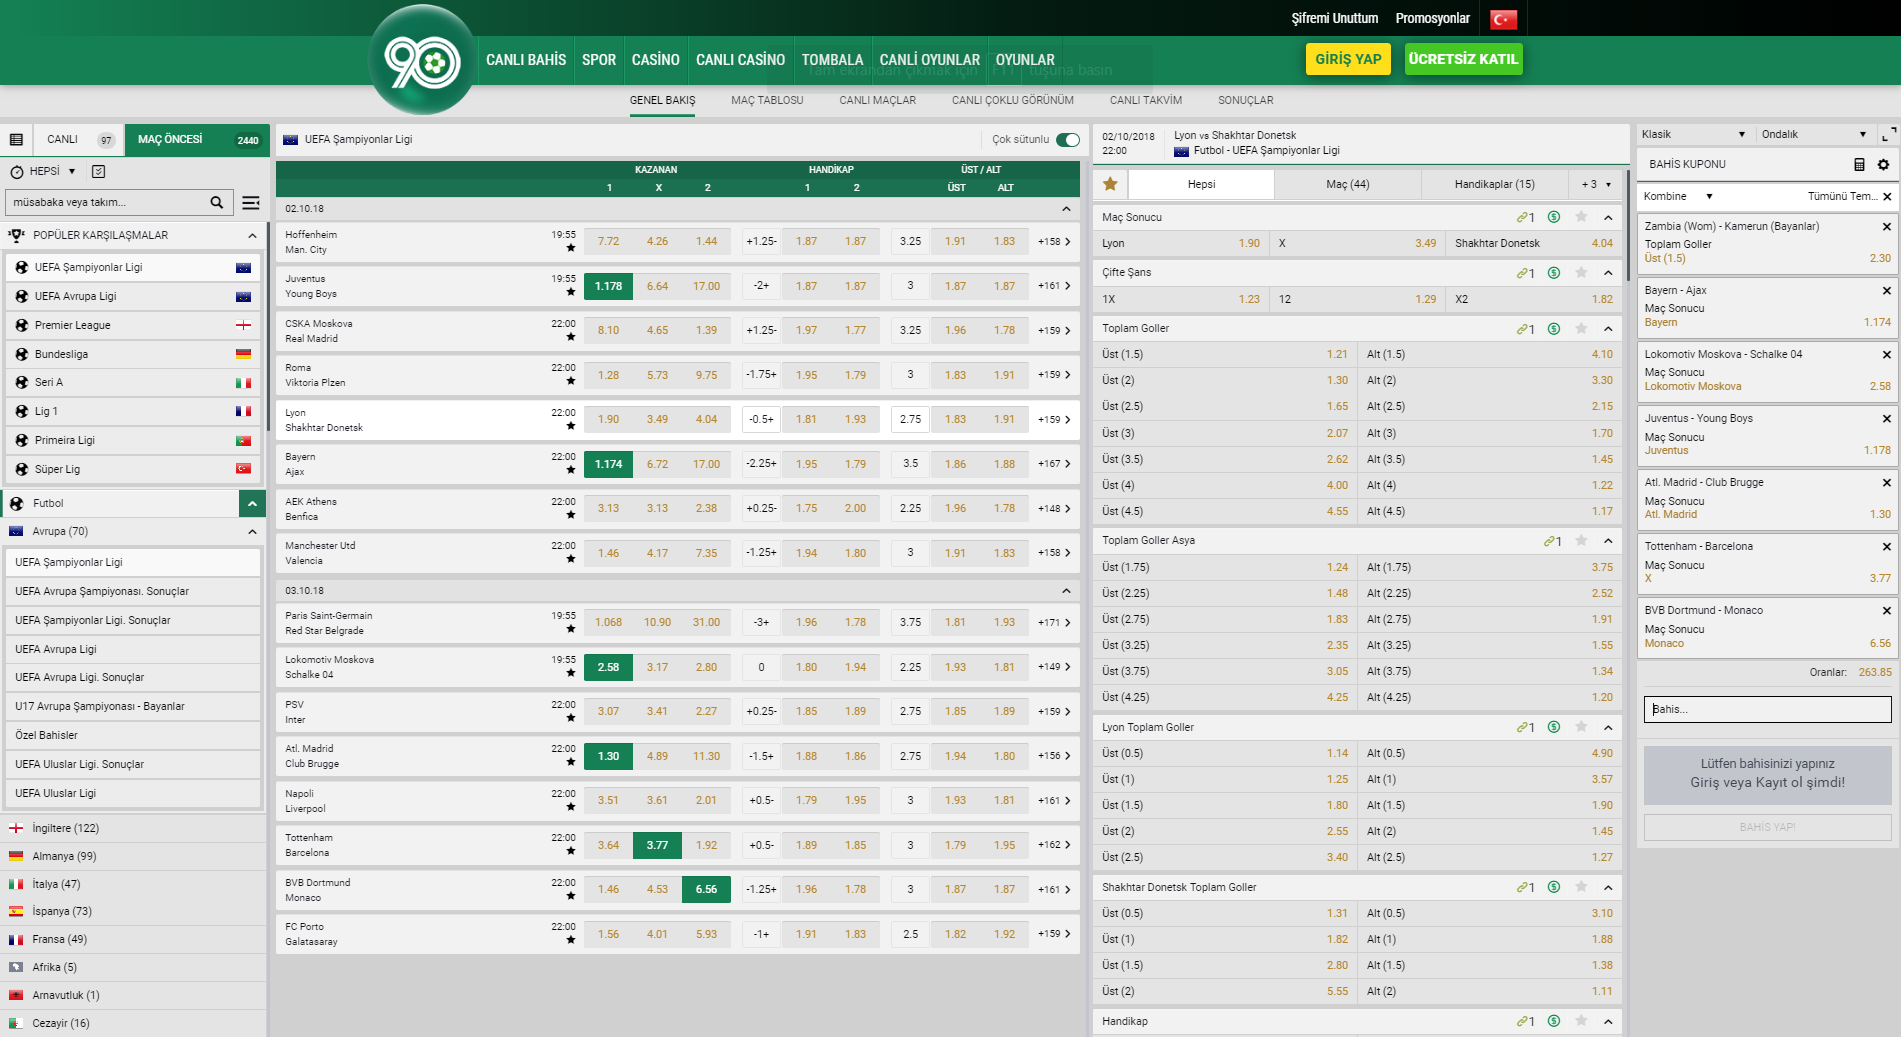Click the Bahis stake input field
The height and width of the screenshot is (1037, 1901).
1767,709
